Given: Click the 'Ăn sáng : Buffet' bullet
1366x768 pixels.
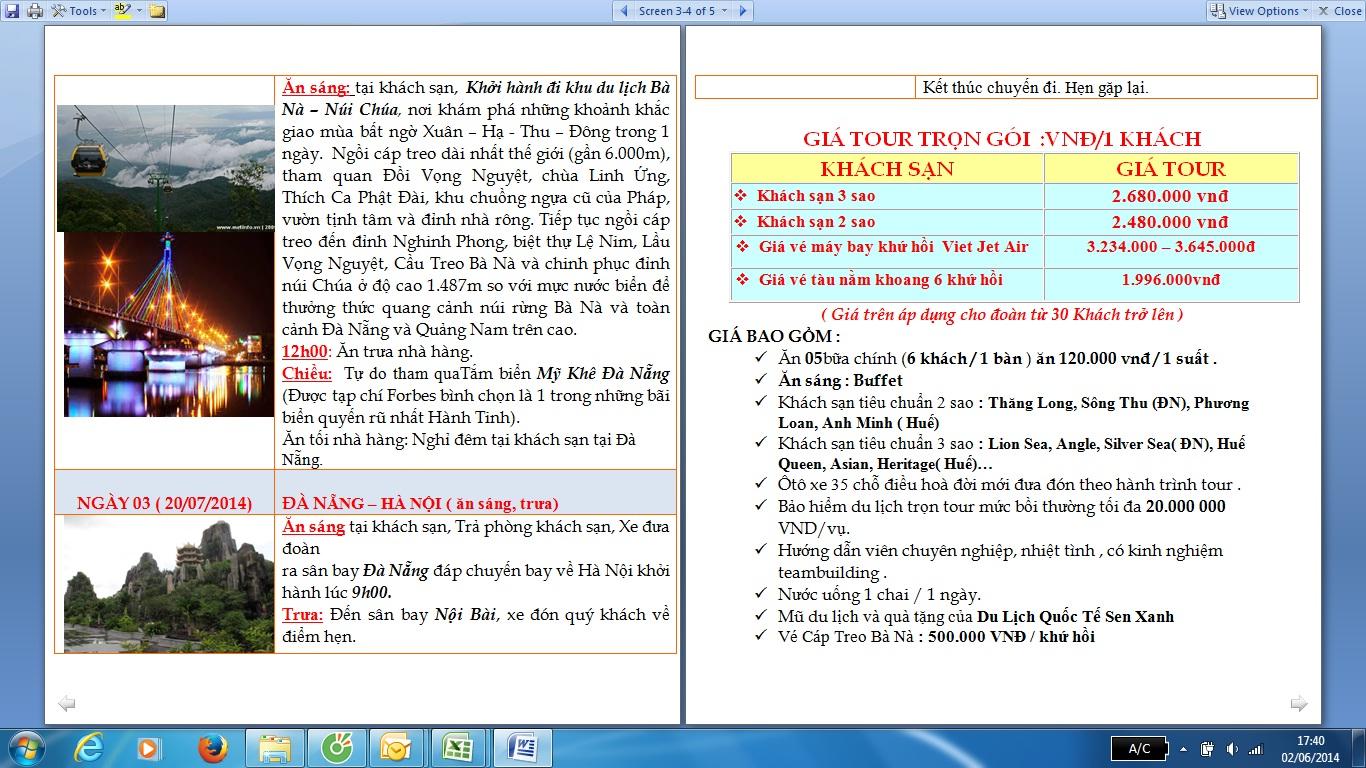Looking at the screenshot, I should 840,380.
